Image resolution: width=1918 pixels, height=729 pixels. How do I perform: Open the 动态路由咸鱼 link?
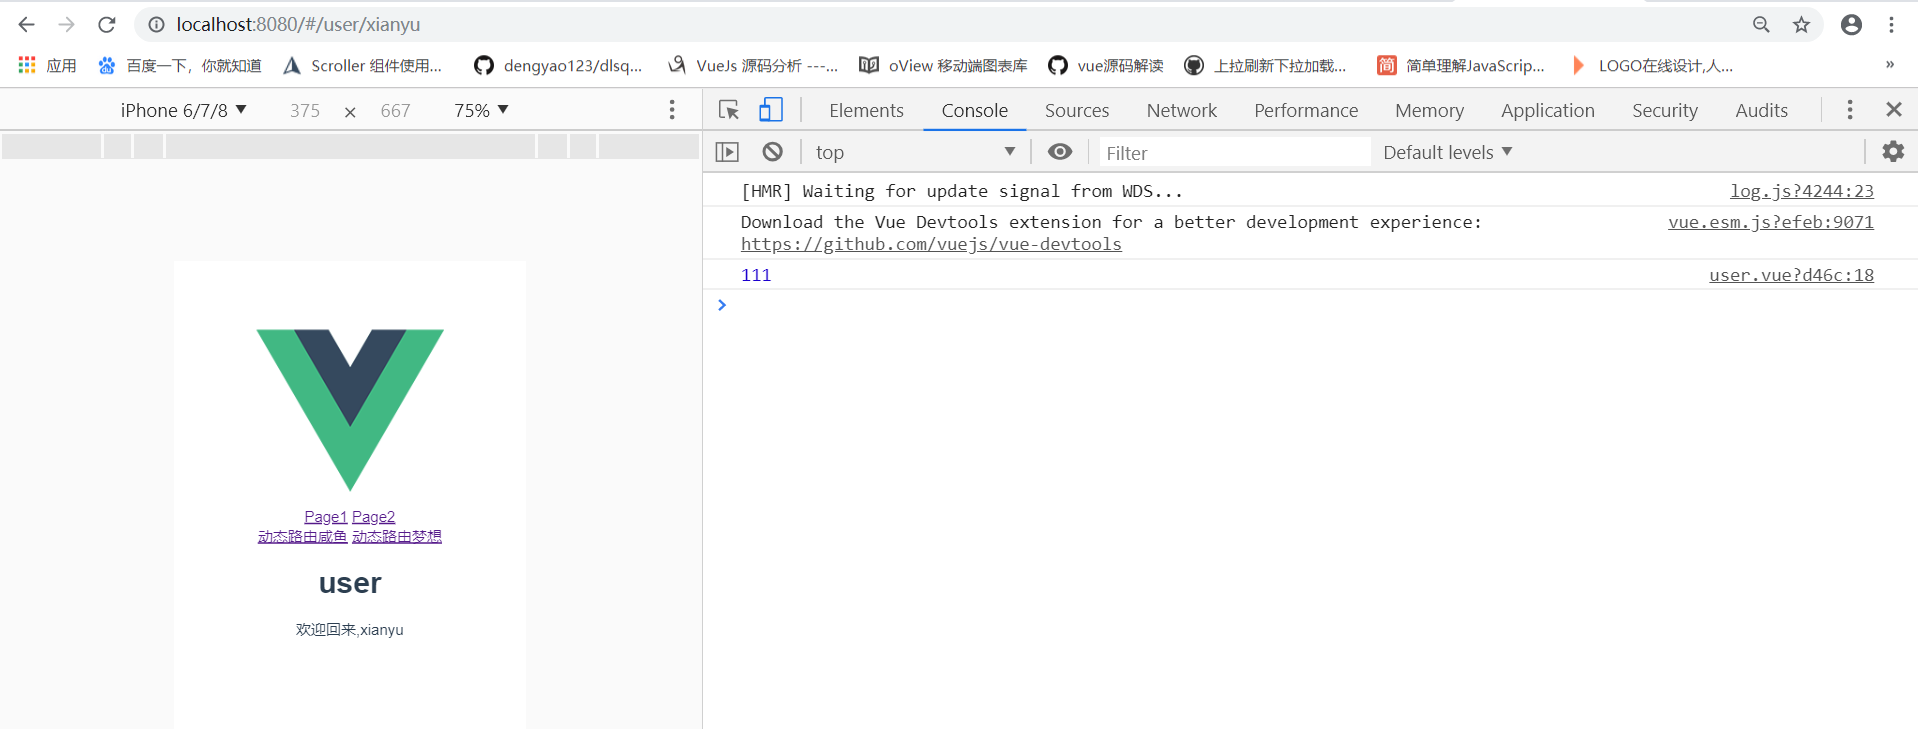(302, 537)
